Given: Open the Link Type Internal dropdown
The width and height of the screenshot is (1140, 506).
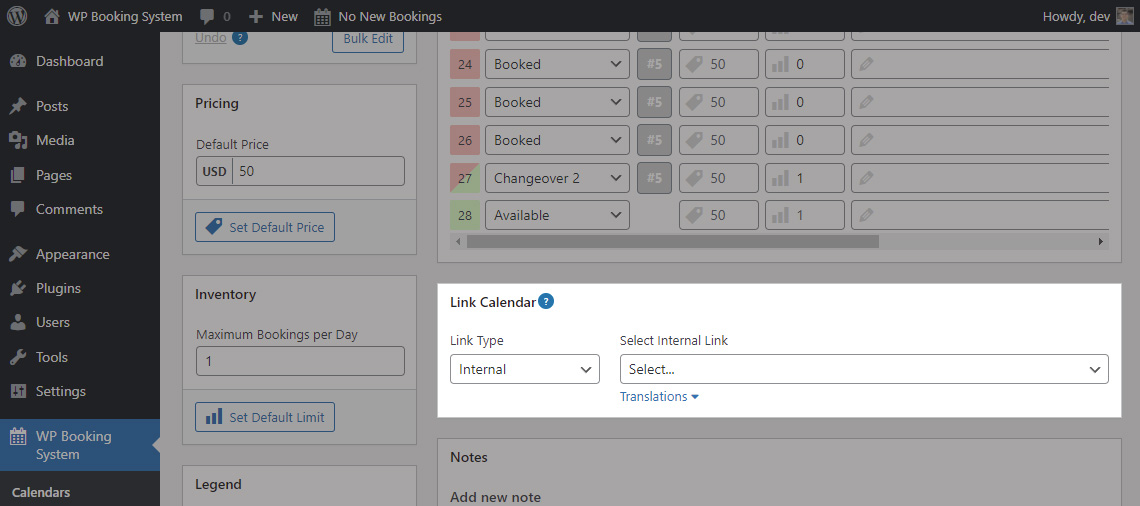Looking at the screenshot, I should (525, 369).
